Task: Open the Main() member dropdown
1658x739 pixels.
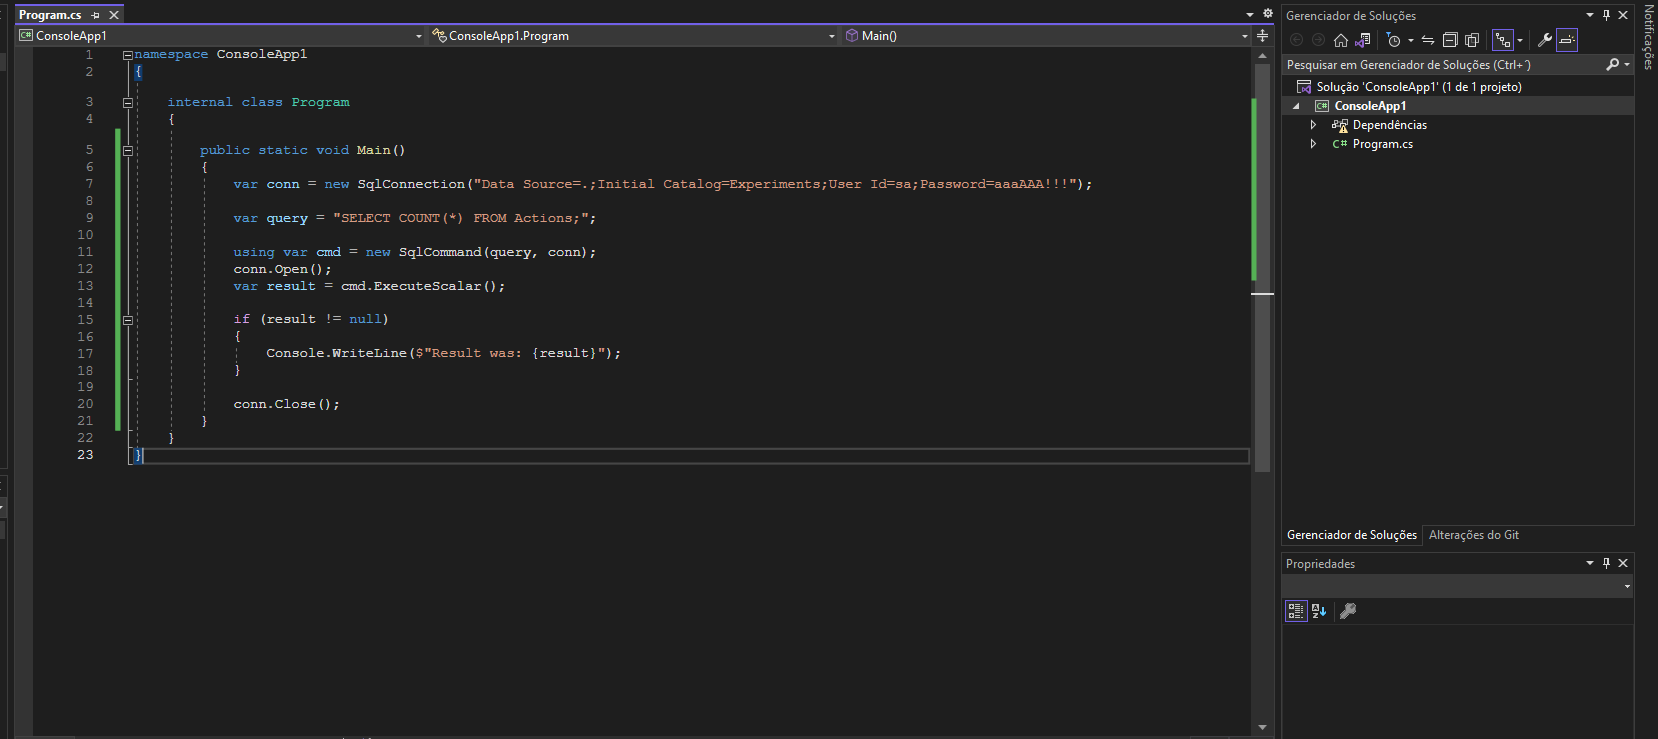Action: pos(1046,36)
